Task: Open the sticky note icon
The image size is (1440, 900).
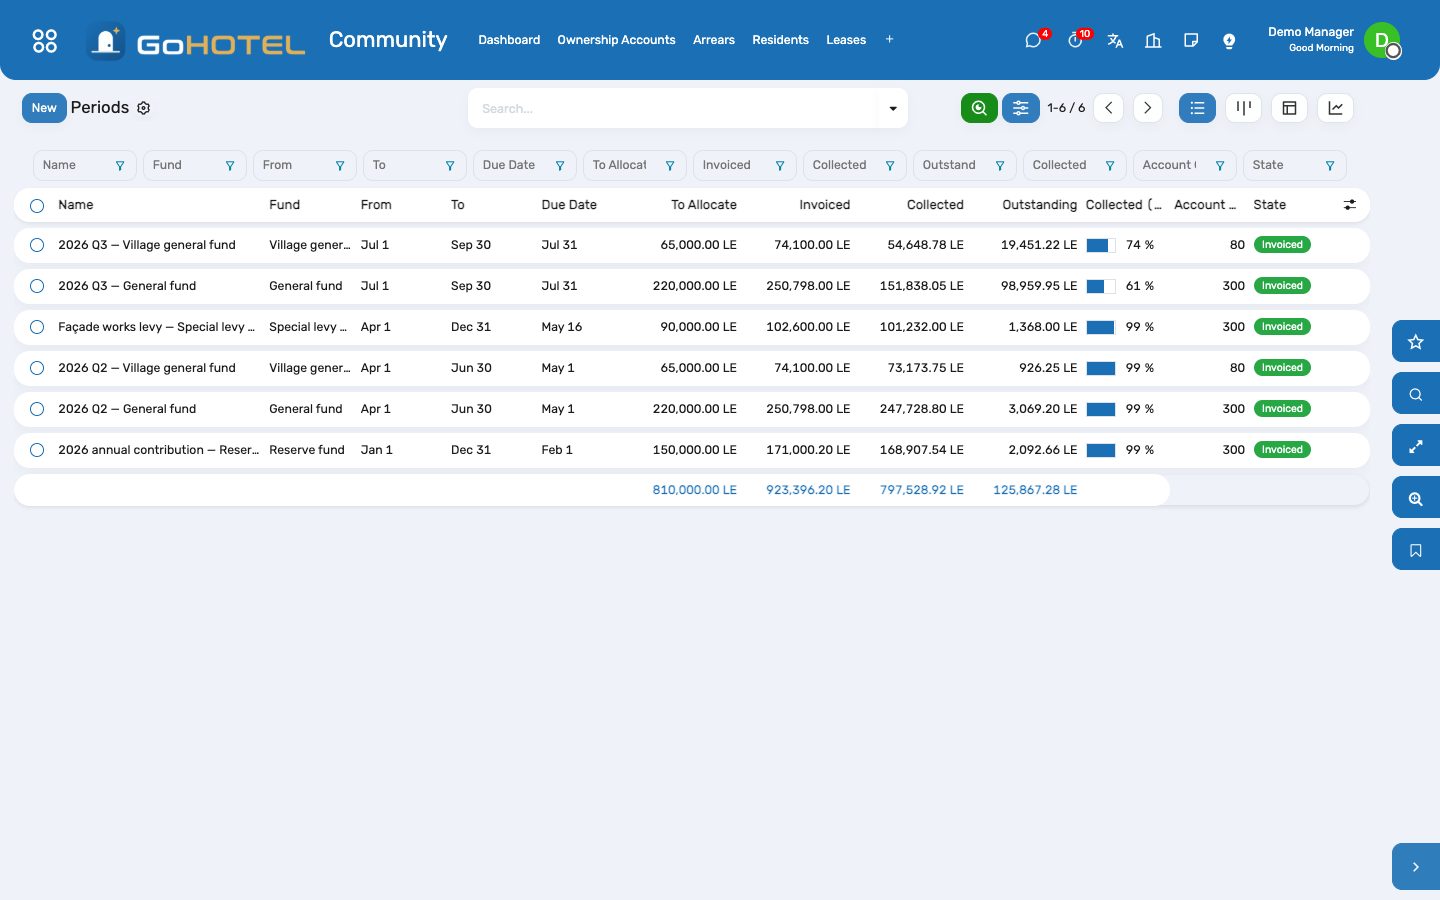Action: coord(1191,40)
